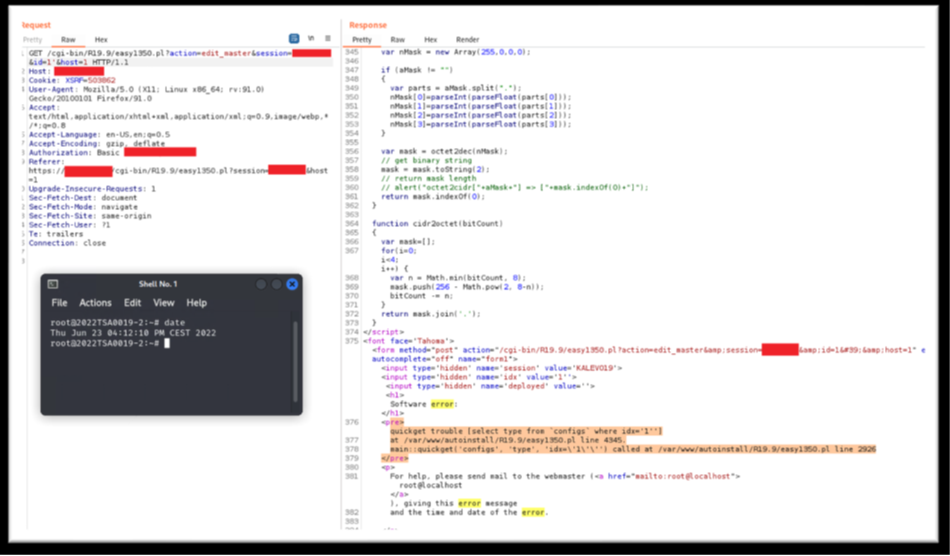Screen dimensions: 950x556
Task: Click the 'Upgrade-Insecure-Requests: 1' line
Action: point(92,189)
